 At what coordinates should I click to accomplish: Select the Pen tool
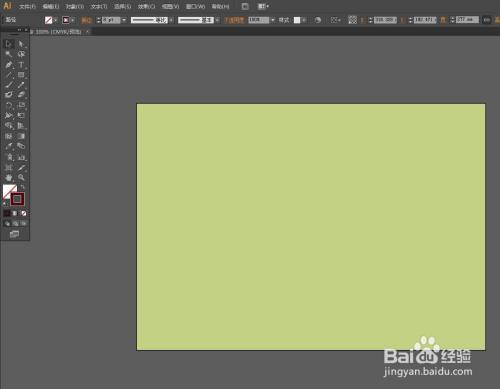click(x=8, y=65)
